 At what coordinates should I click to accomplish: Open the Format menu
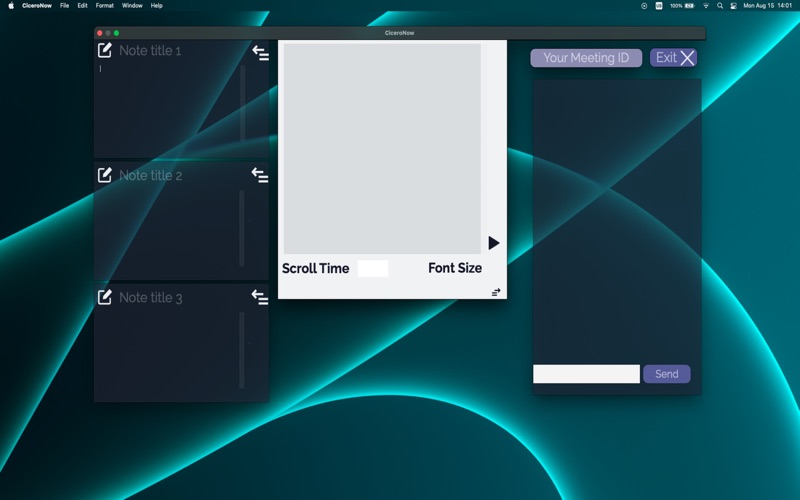[x=104, y=6]
